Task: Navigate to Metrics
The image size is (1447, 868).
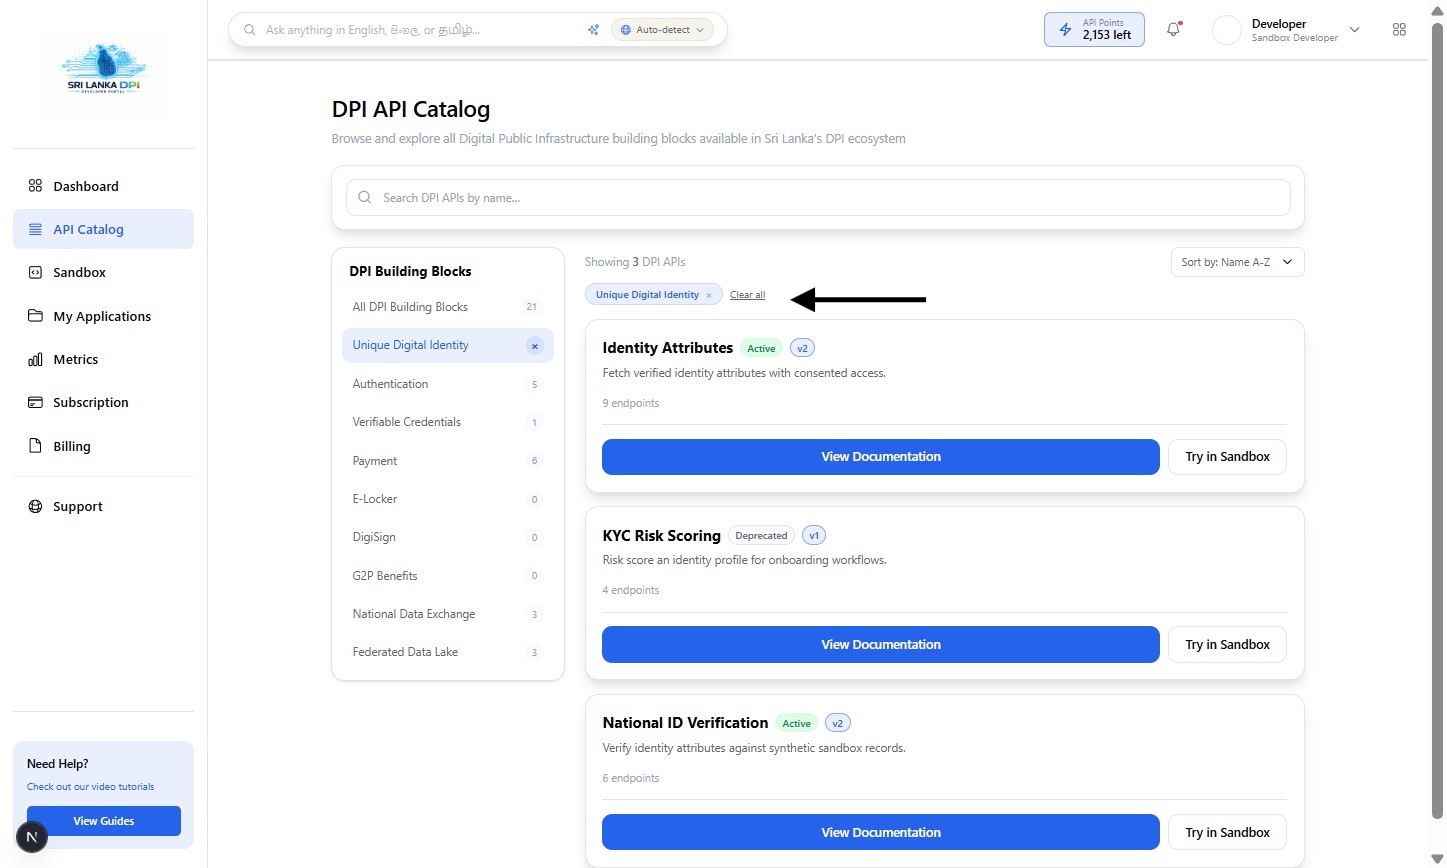Action: pos(103,359)
